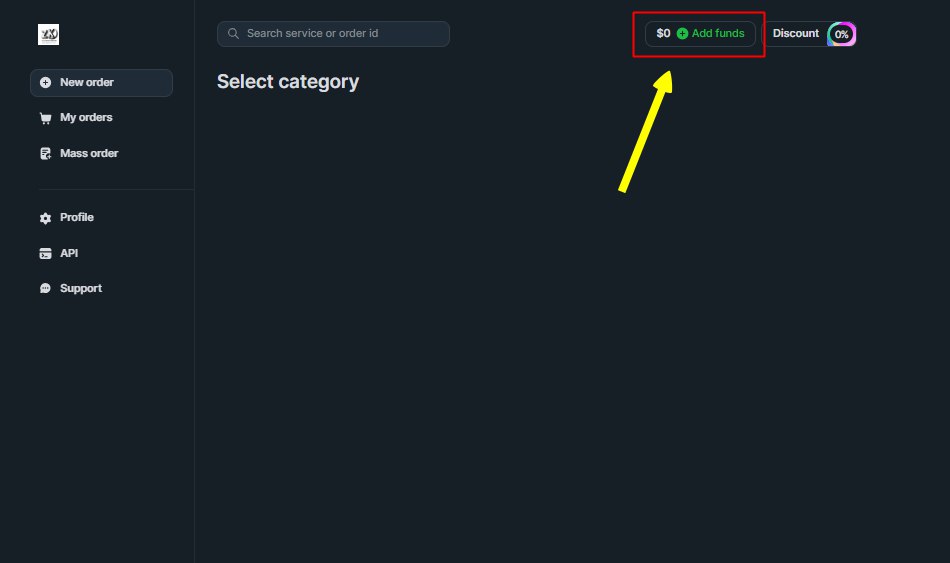Focus the Search service or order id field
The image size is (950, 563).
pos(340,34)
